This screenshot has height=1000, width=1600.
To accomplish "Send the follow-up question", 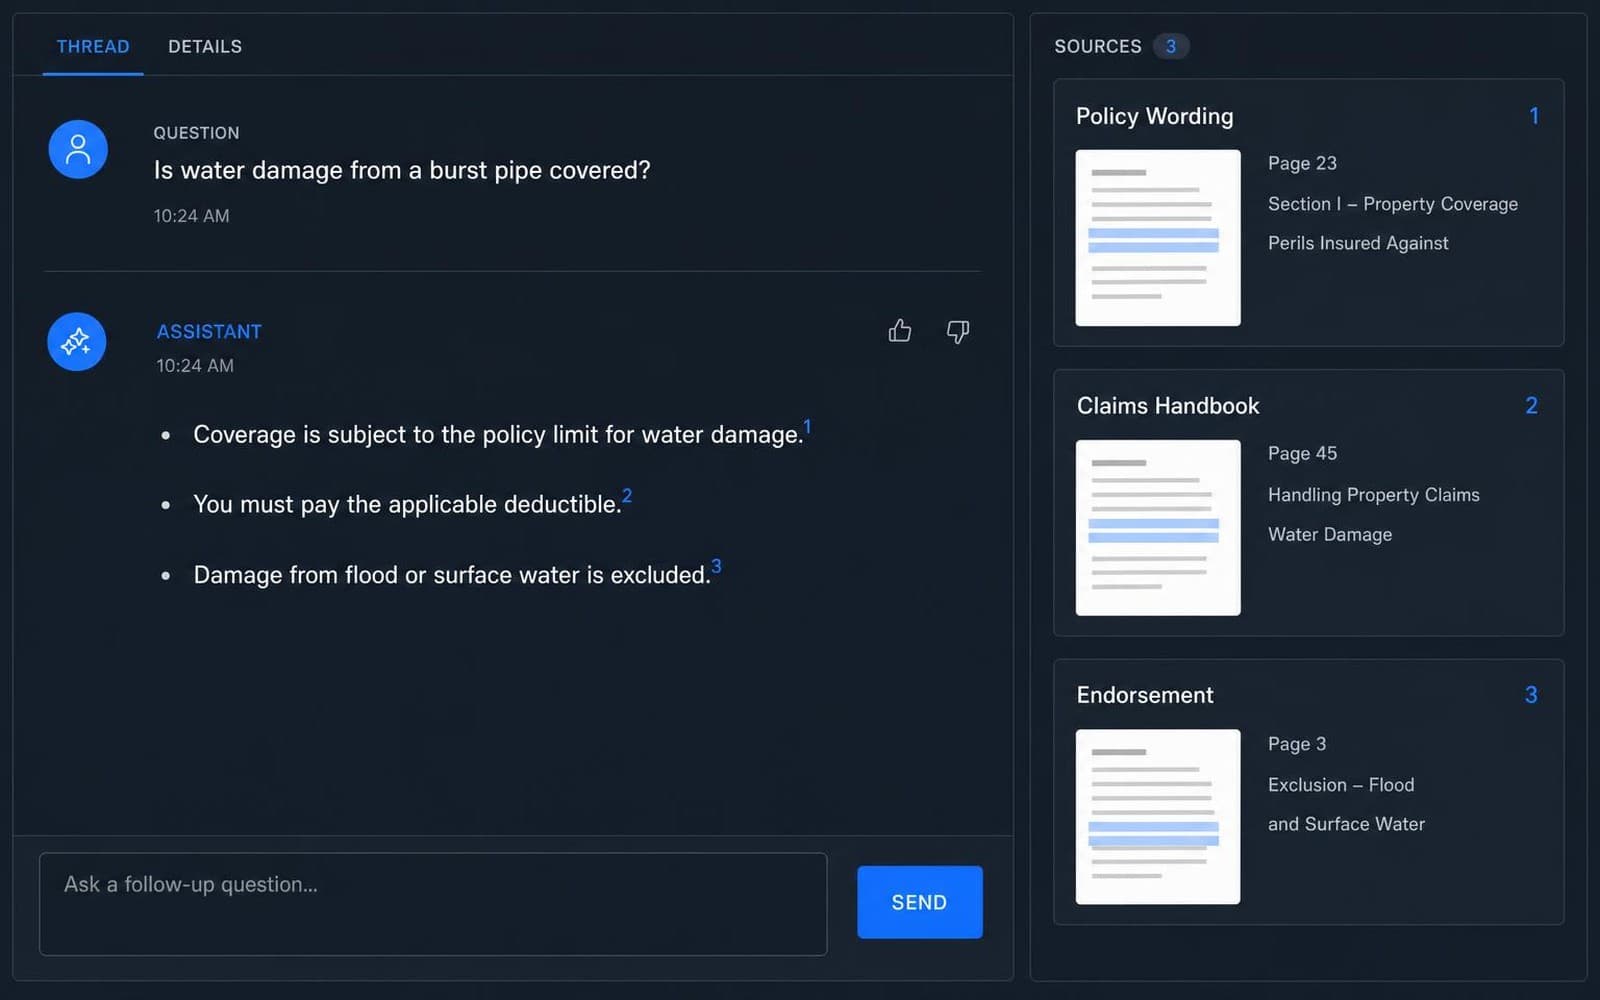I will [x=919, y=902].
